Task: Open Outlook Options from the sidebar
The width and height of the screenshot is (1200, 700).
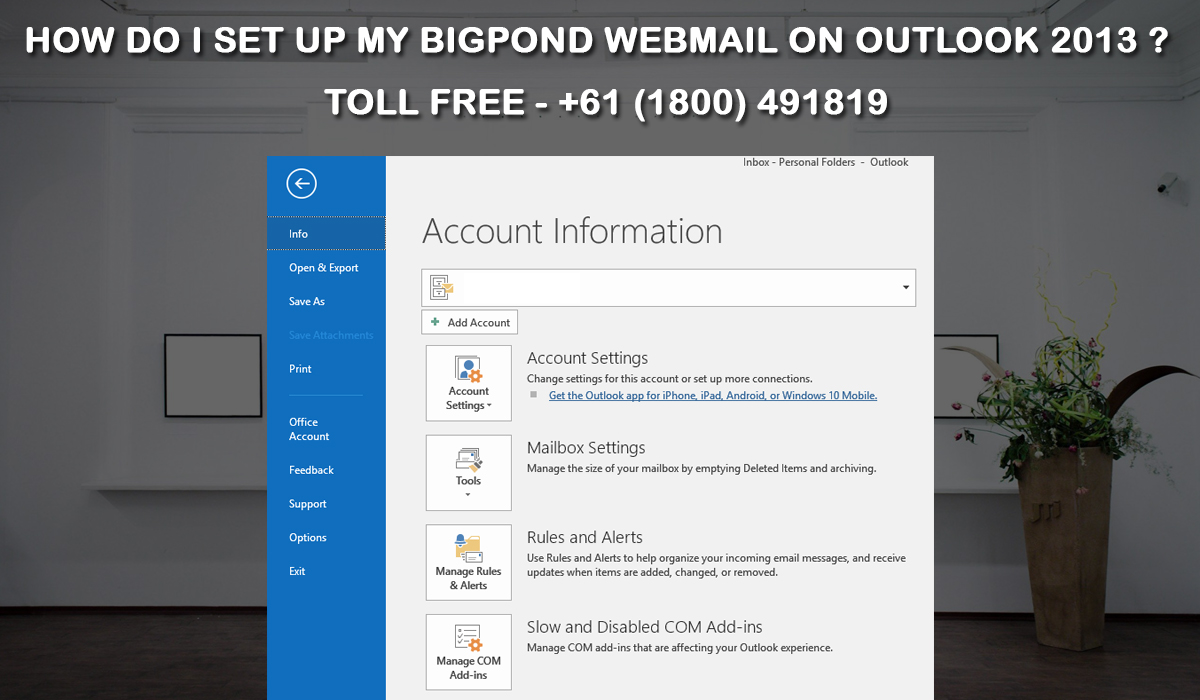Action: pos(307,537)
